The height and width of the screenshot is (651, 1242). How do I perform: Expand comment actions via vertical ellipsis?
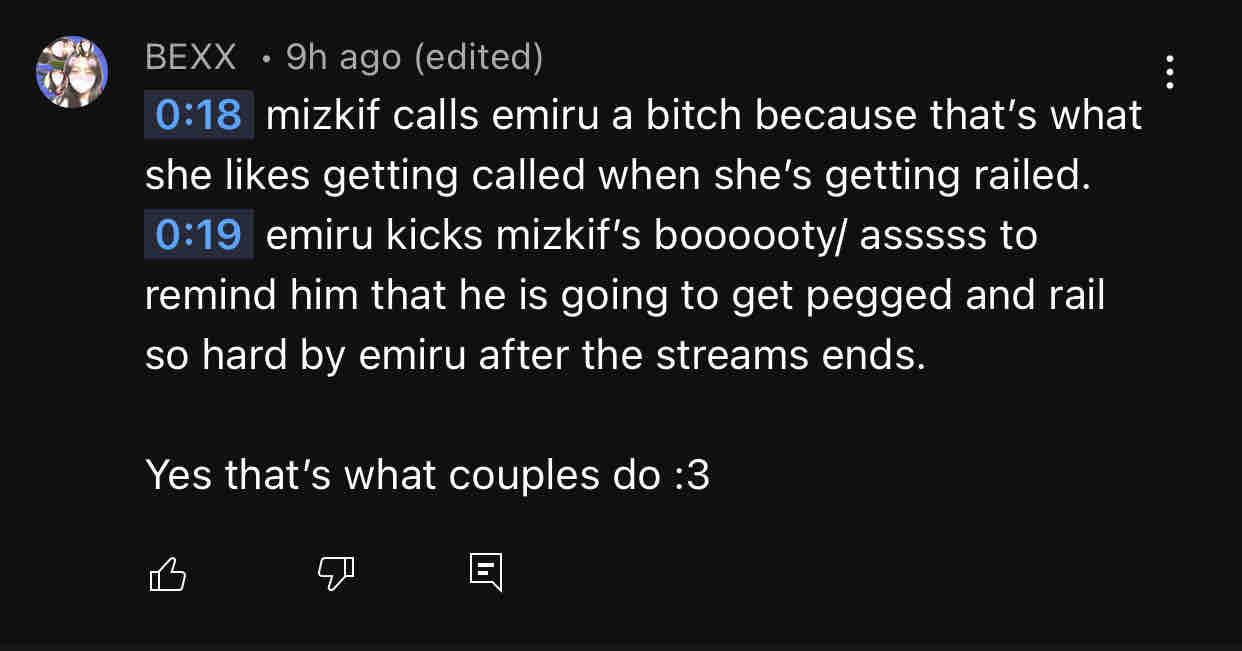(1169, 72)
